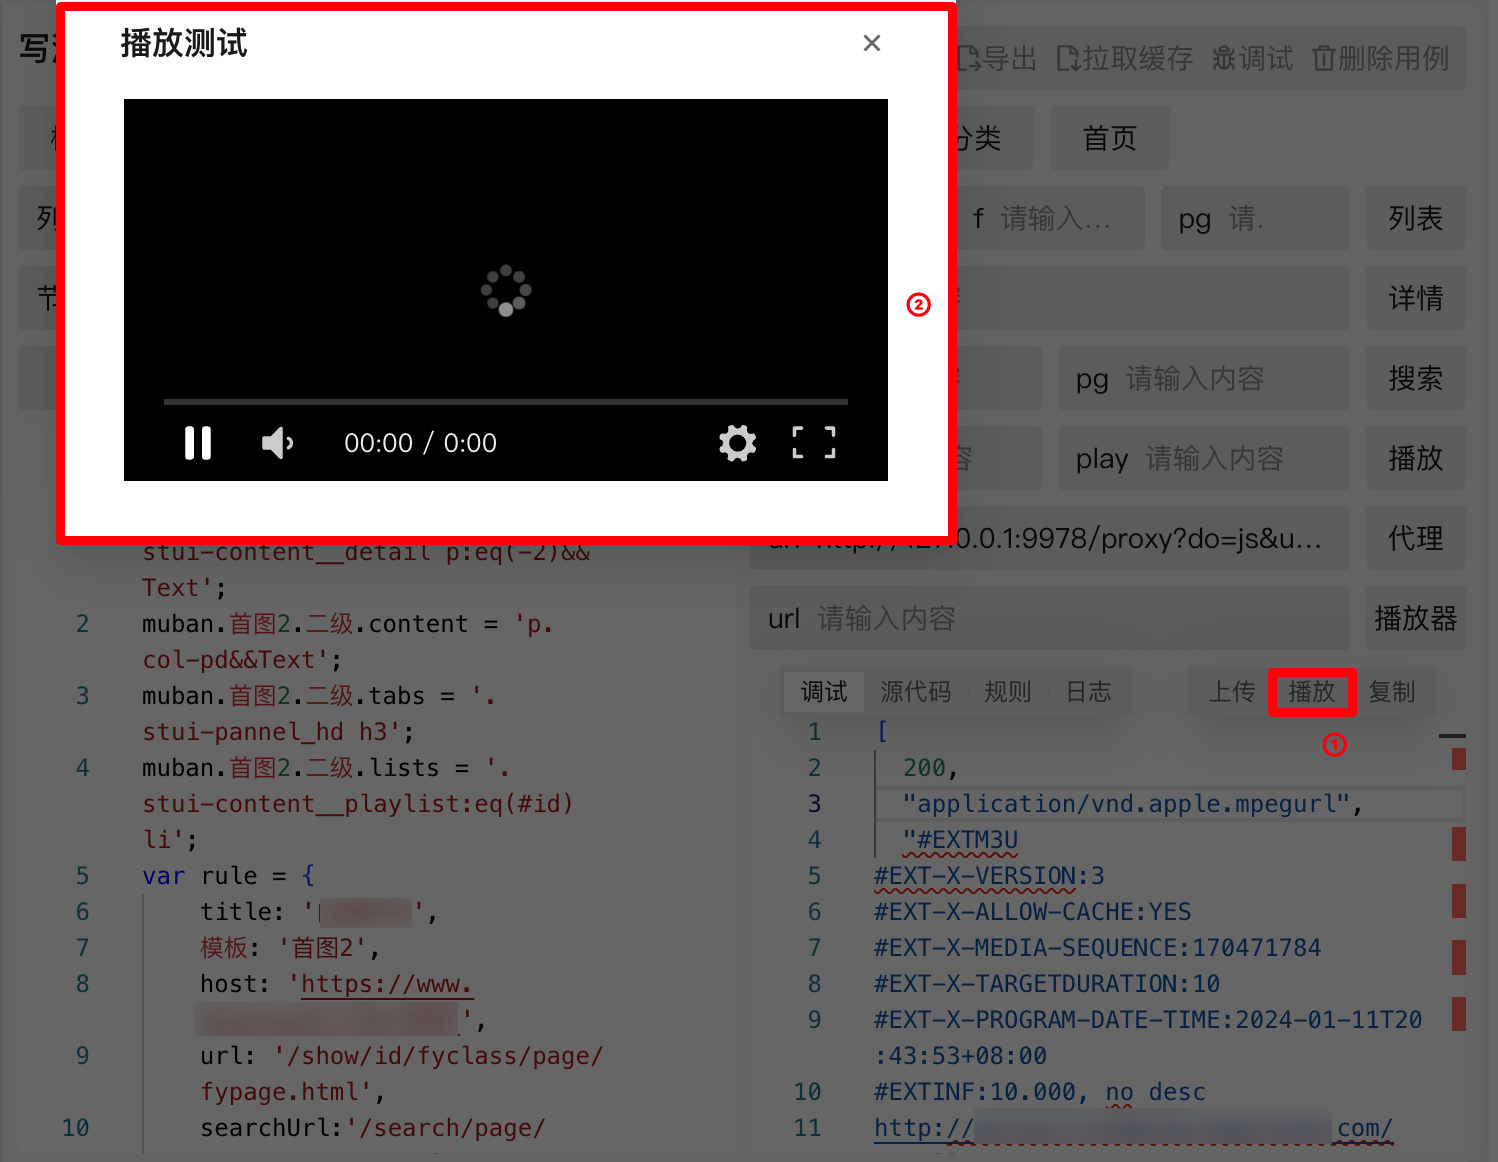Click 拉取缓存 in the toolbar
This screenshot has height=1162, width=1498.
click(x=1125, y=58)
